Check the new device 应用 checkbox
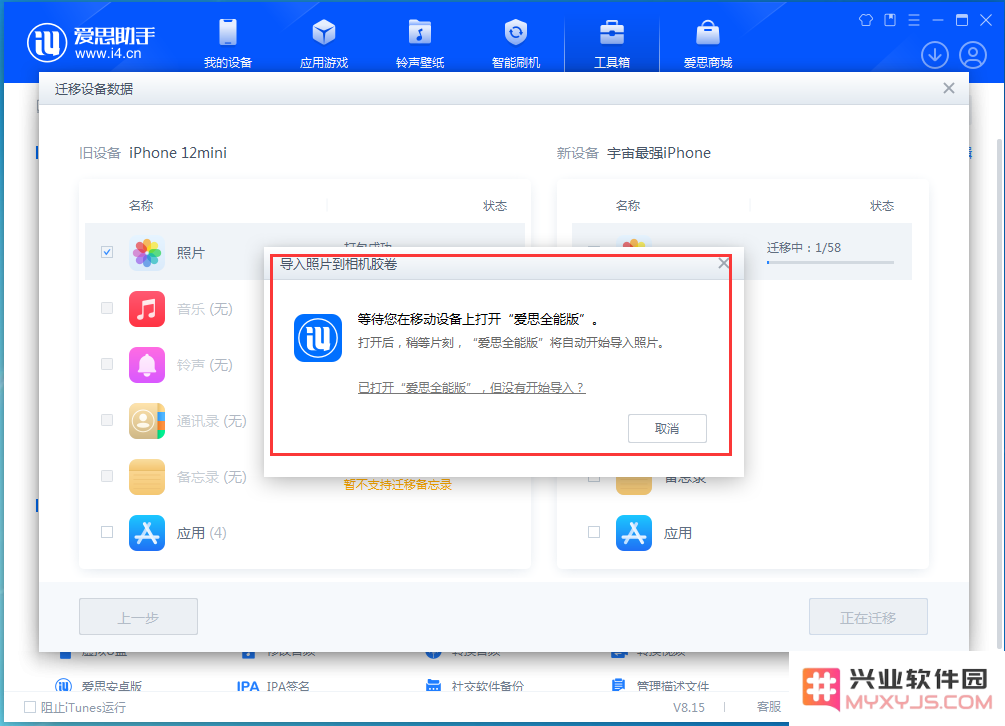The image size is (1005, 726). click(594, 532)
